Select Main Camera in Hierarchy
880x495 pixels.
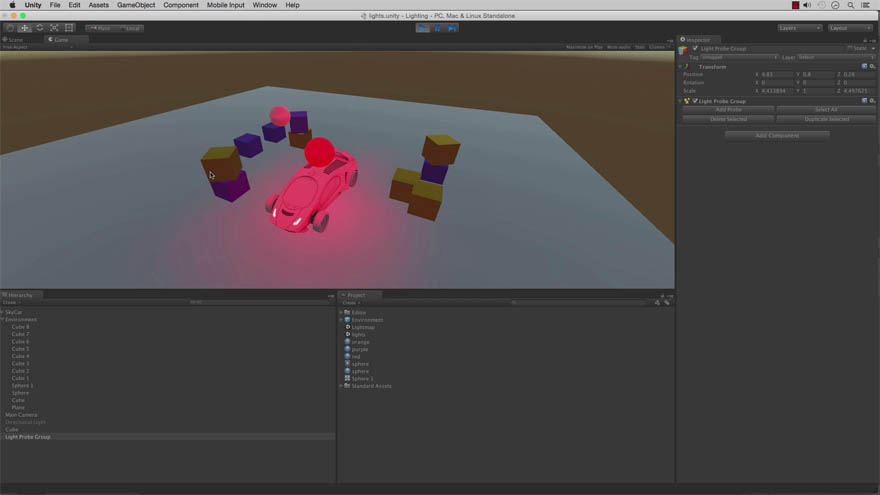21,415
